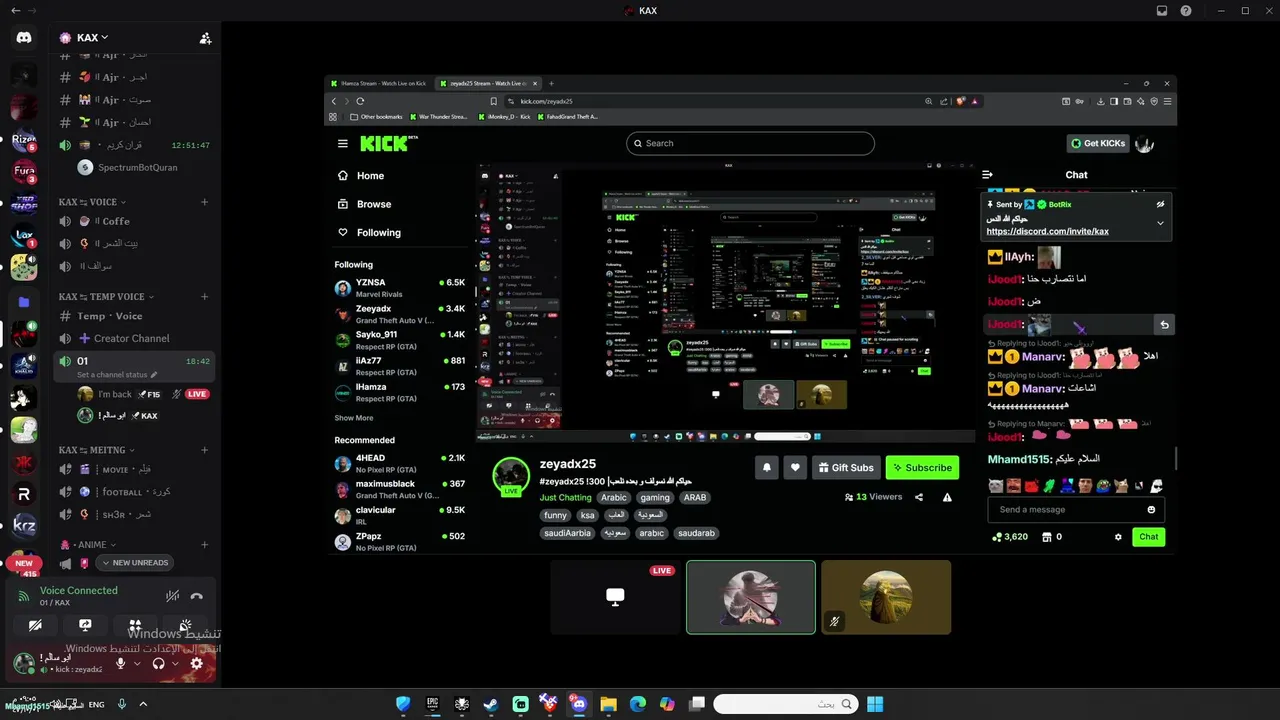Open the discord.com/invite/kax link

point(1047,231)
